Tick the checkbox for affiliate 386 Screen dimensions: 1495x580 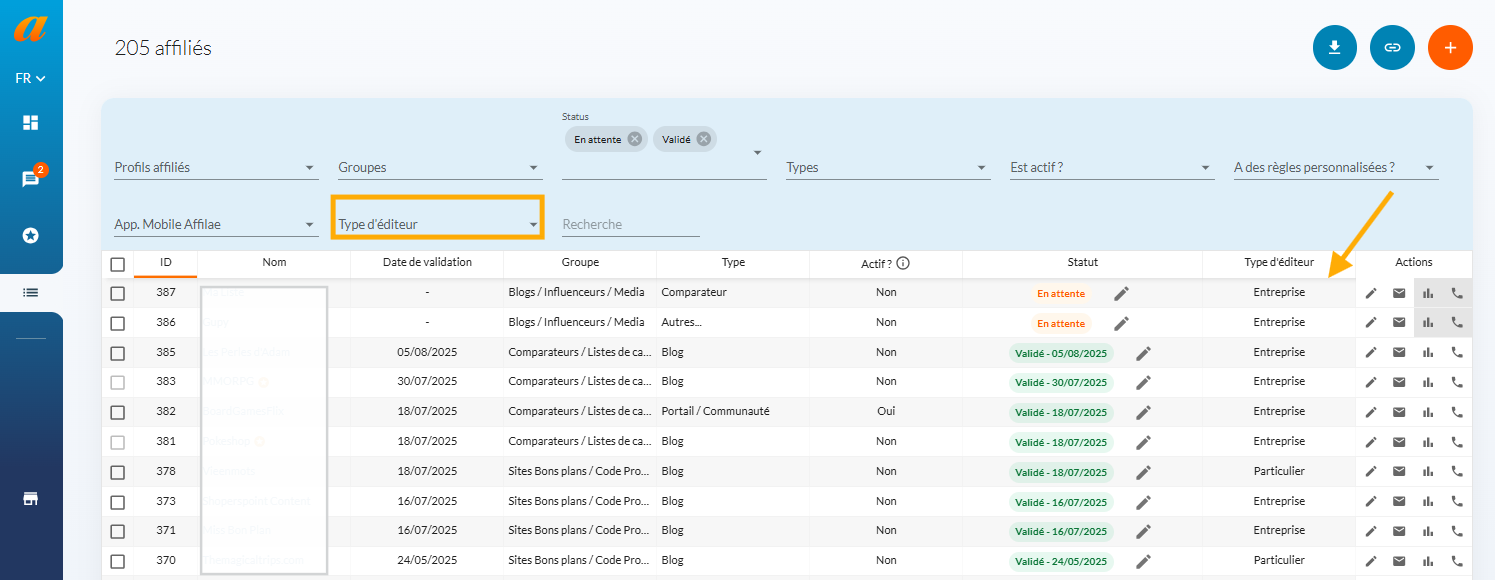pyautogui.click(x=118, y=323)
